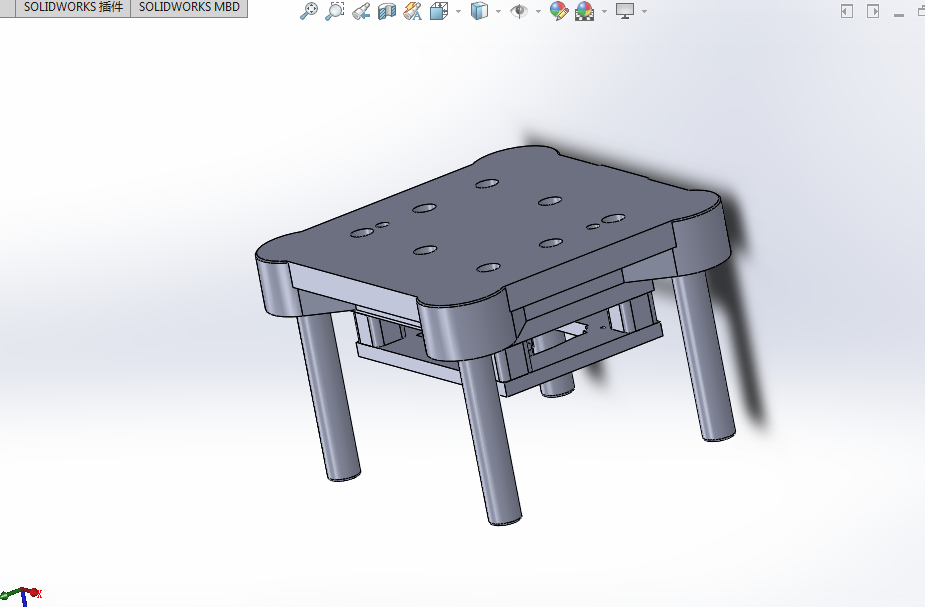Click the XYZ orientation triad
Screen dimensions: 925x607
pyautogui.click(x=21, y=596)
